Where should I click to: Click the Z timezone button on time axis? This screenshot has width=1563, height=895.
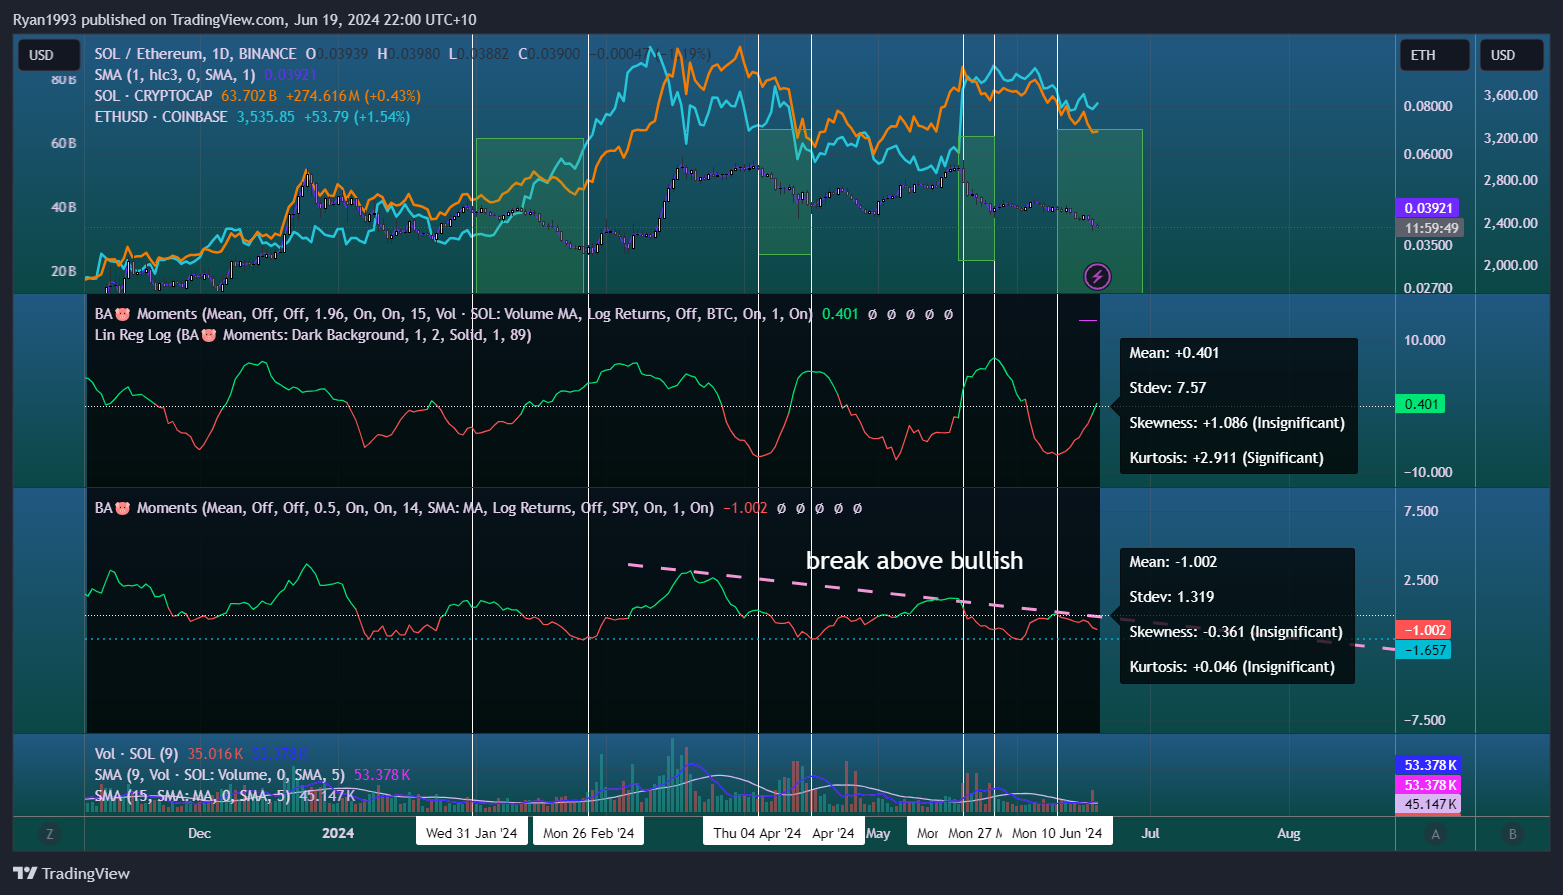(x=49, y=834)
